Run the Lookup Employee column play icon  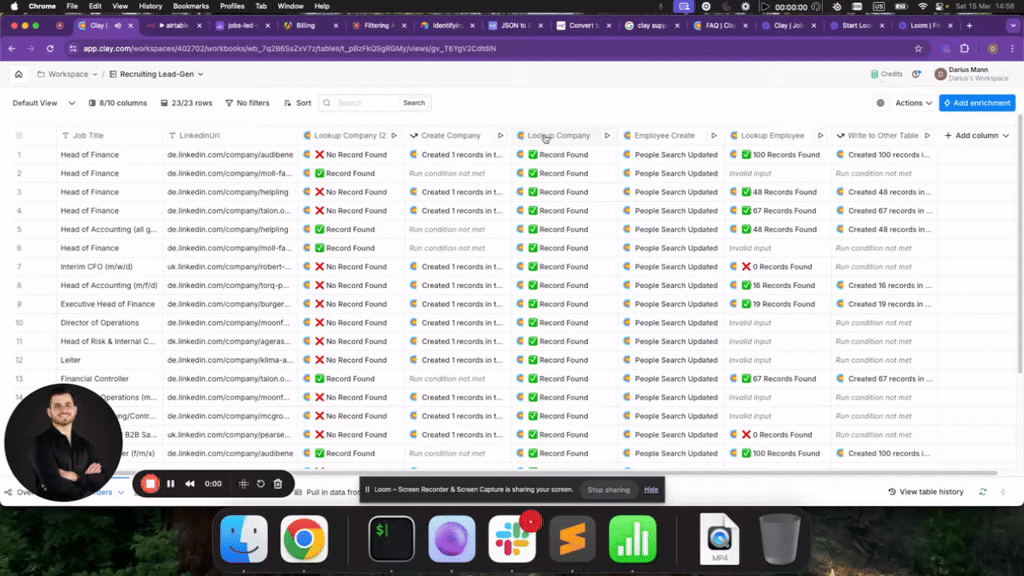click(821, 135)
